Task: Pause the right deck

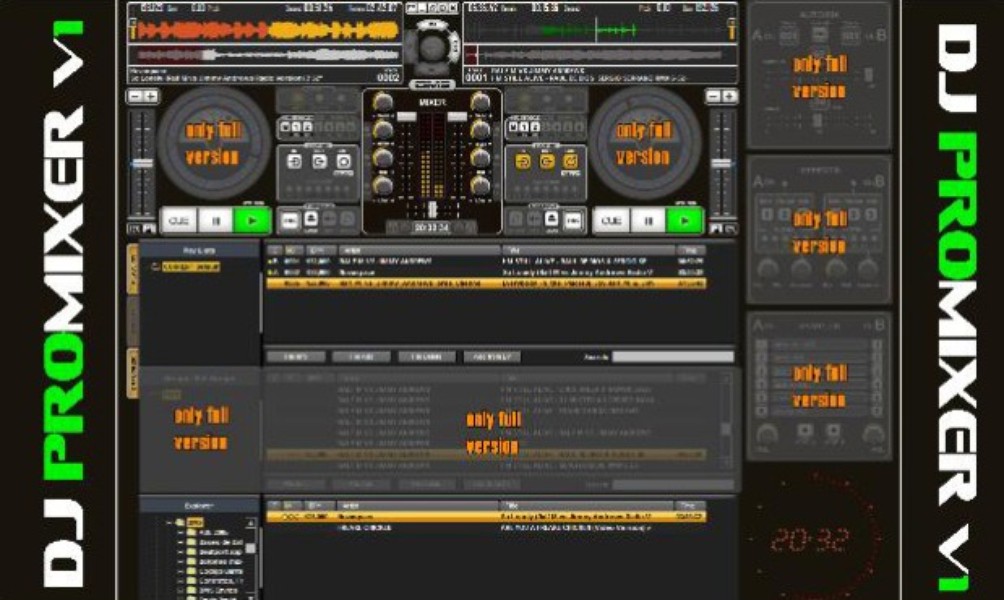Action: 648,221
